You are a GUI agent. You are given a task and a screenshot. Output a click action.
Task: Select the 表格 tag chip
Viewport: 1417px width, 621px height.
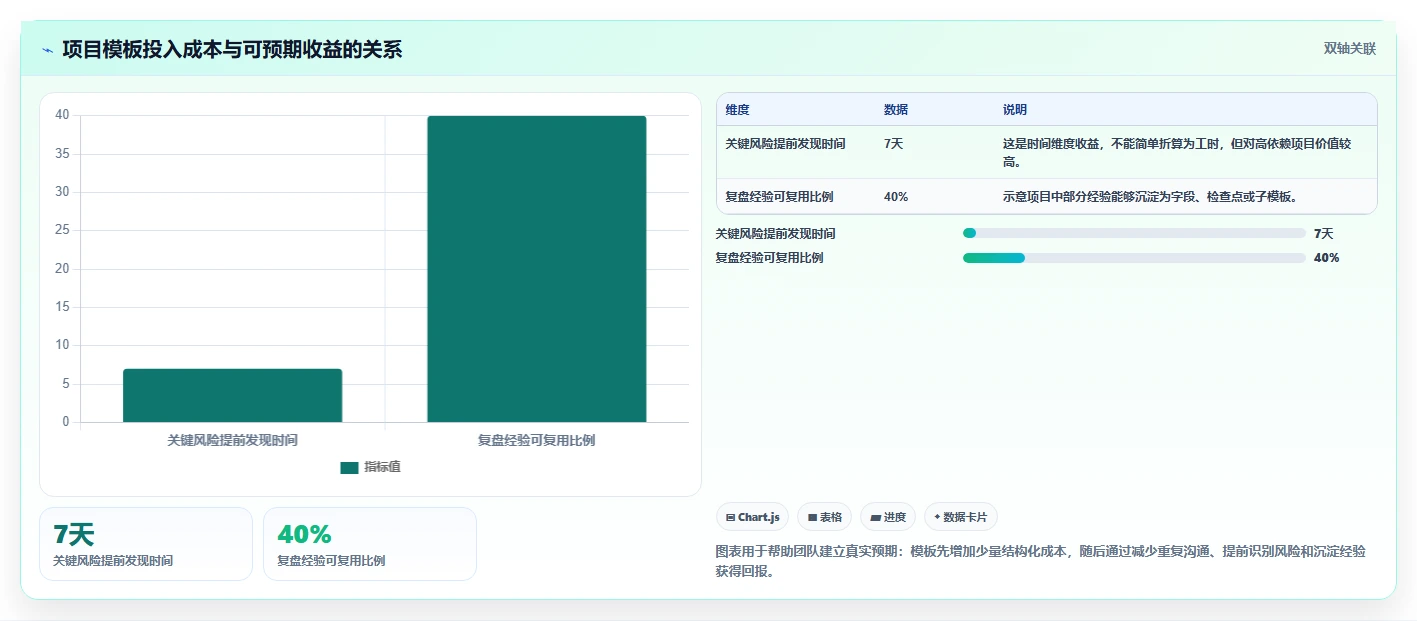coord(824,517)
